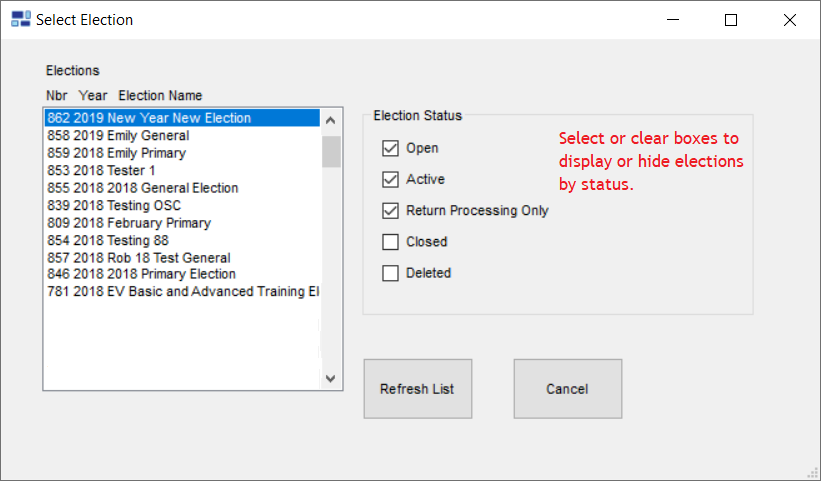Select 781 2018 EV Basic and Advanced Training
This screenshot has width=821, height=481.
pyautogui.click(x=182, y=291)
